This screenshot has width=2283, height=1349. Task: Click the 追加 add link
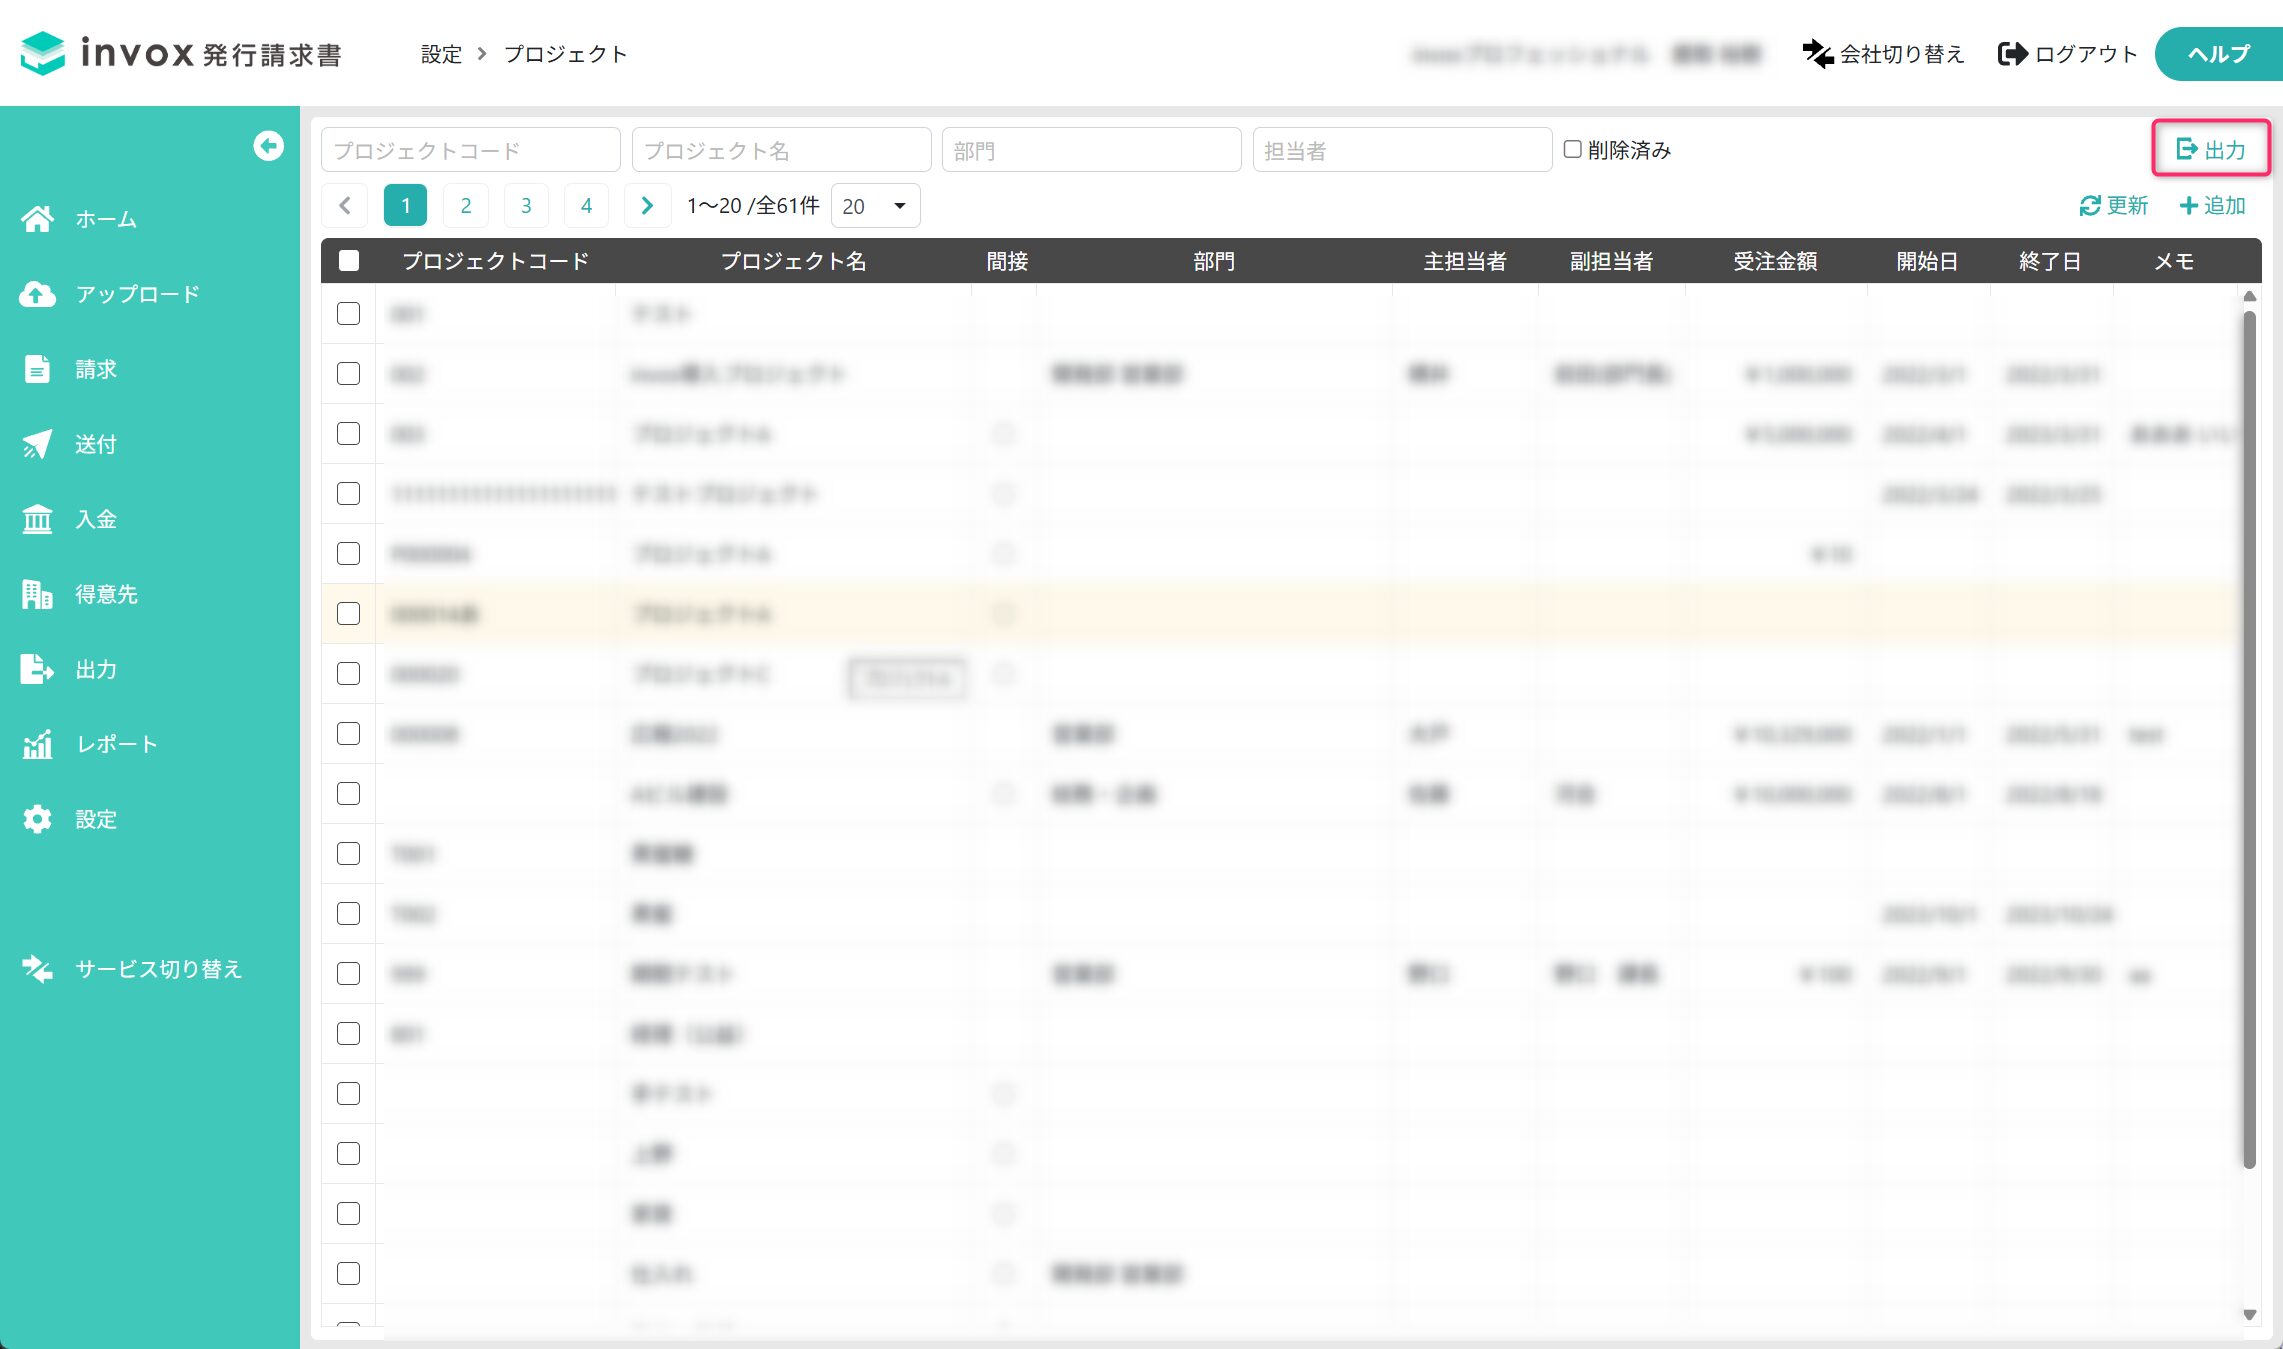2213,206
